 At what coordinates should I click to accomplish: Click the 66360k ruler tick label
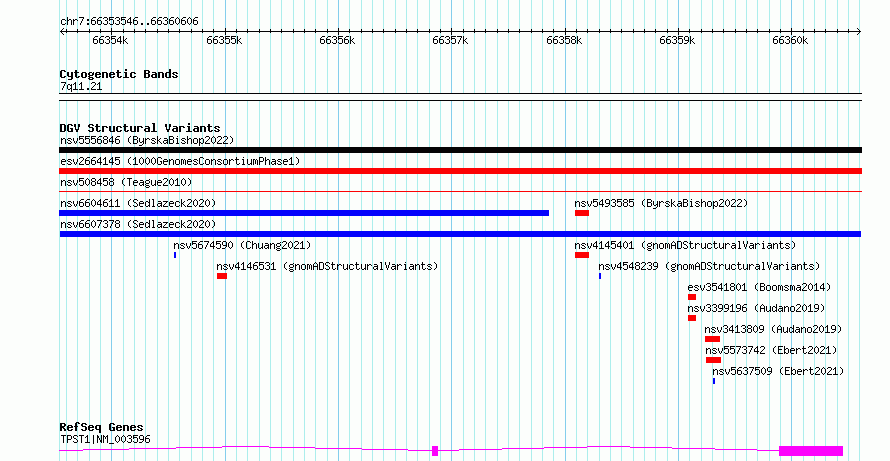(790, 40)
